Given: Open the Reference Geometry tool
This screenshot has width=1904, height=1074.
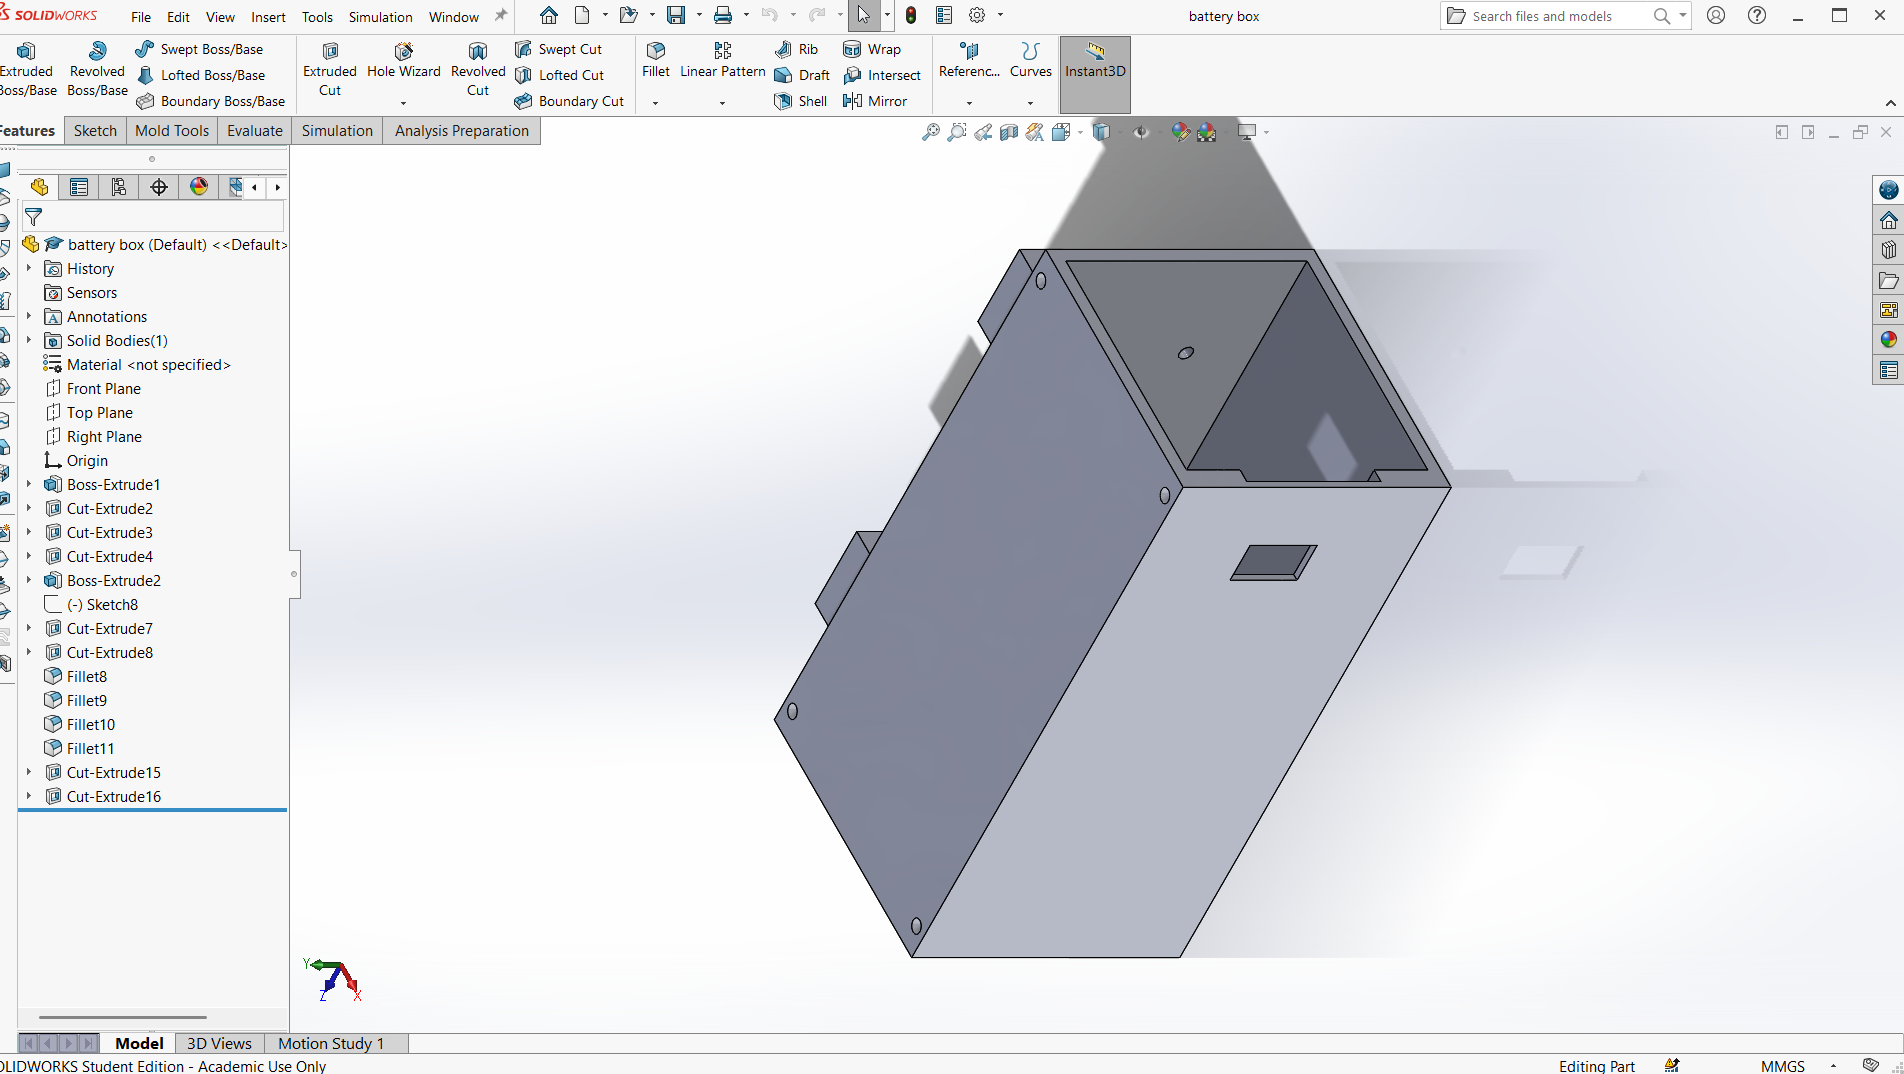Looking at the screenshot, I should (x=969, y=60).
